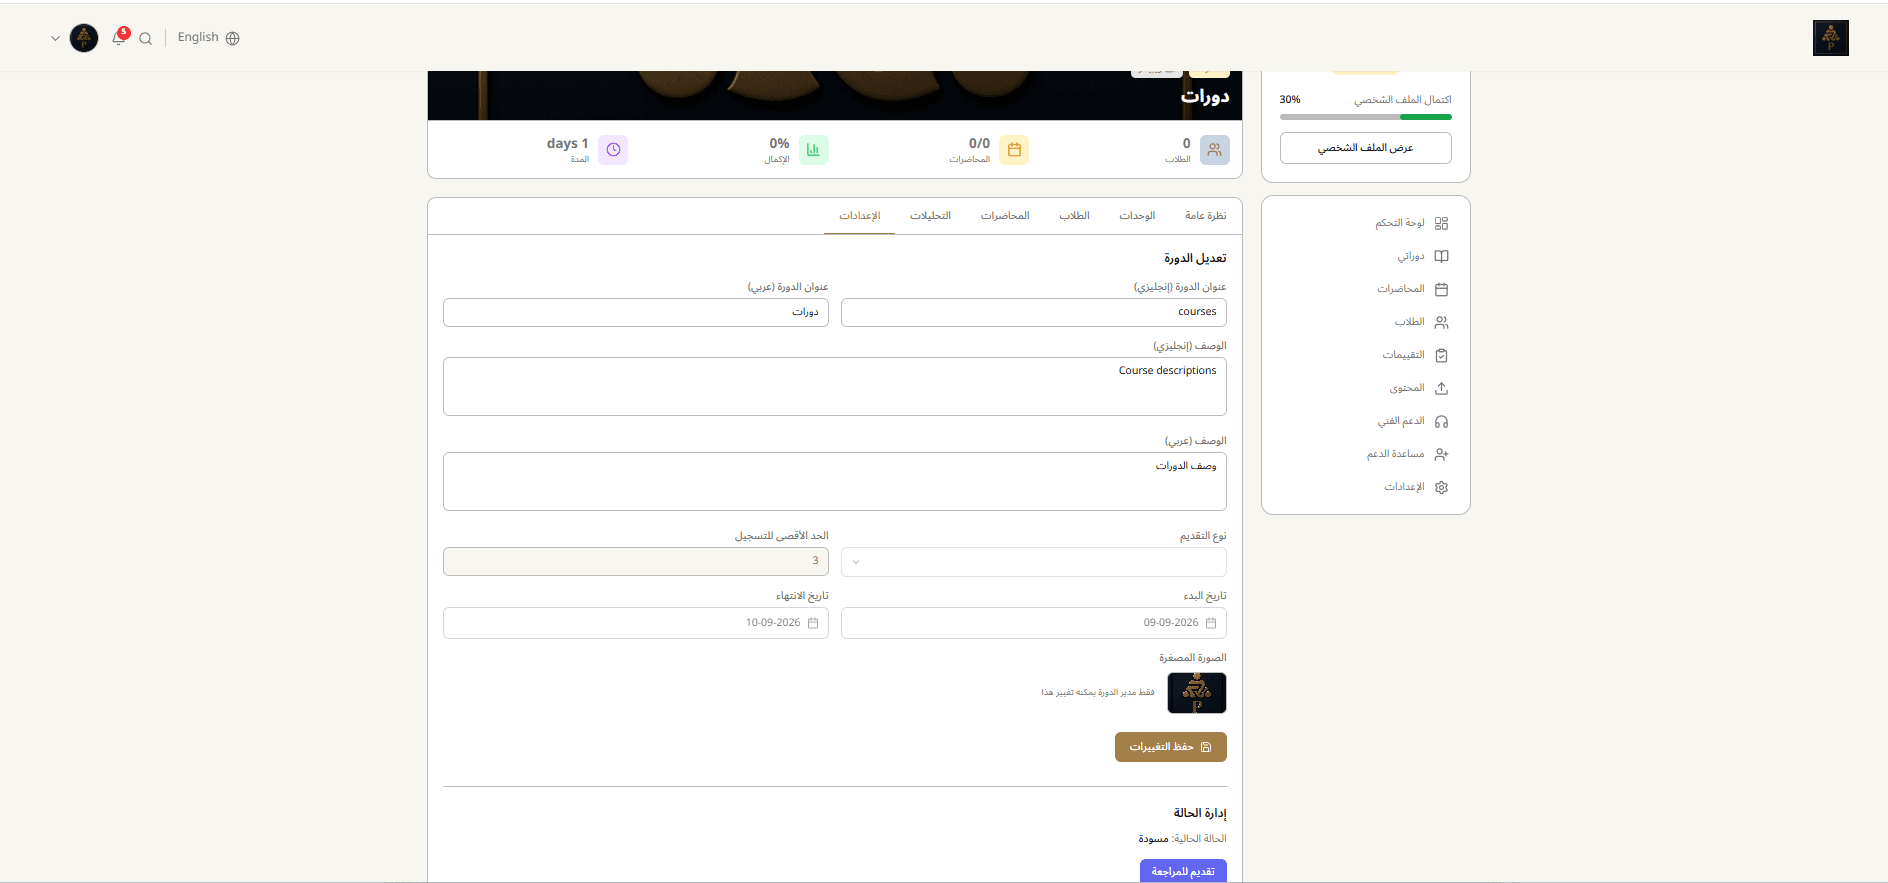Click the duration clock stat icon
The image size is (1888, 883).
point(613,150)
